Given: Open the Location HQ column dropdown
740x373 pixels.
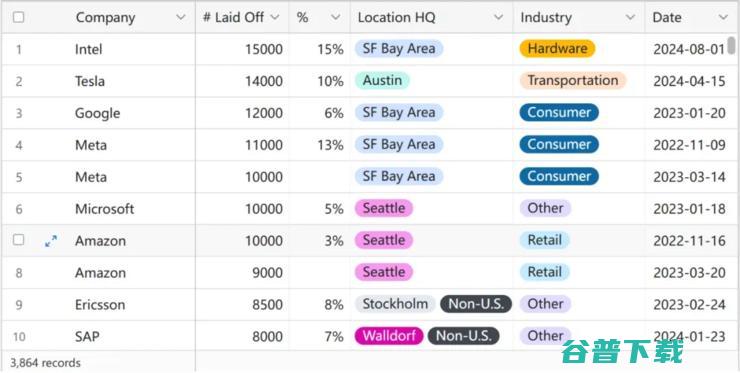Looking at the screenshot, I should coord(498,18).
